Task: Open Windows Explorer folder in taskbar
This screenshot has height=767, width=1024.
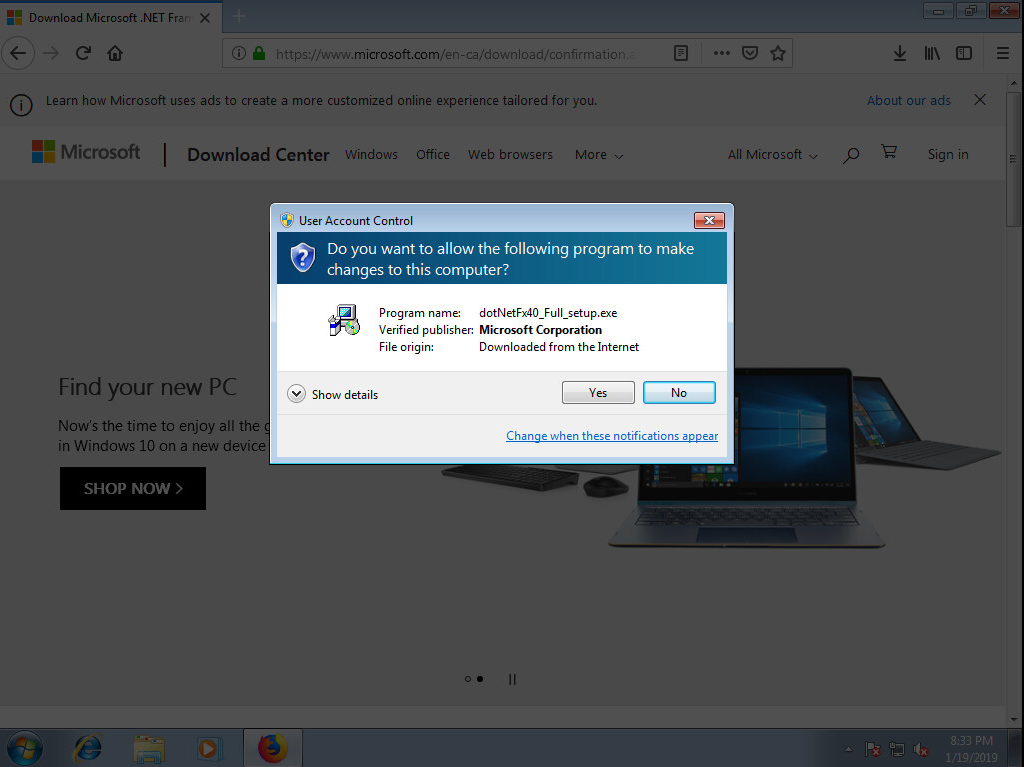Action: (149, 749)
